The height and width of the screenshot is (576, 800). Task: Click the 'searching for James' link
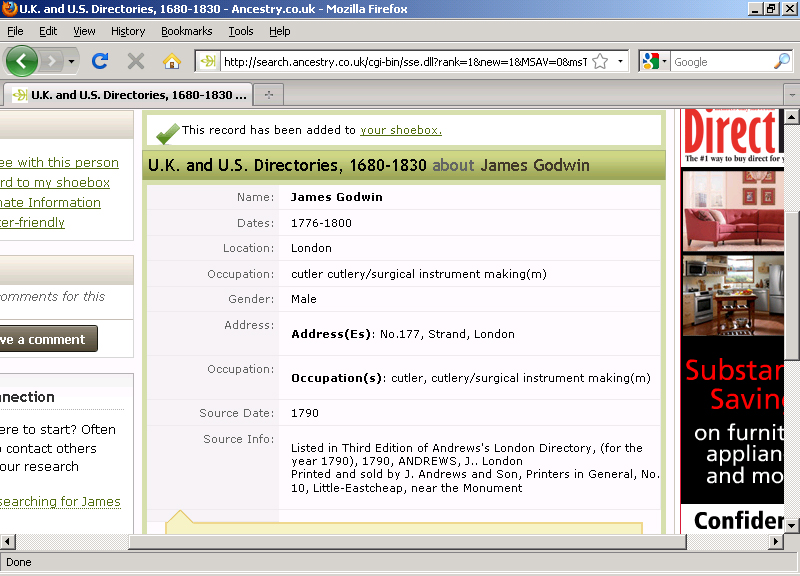[x=60, y=502]
